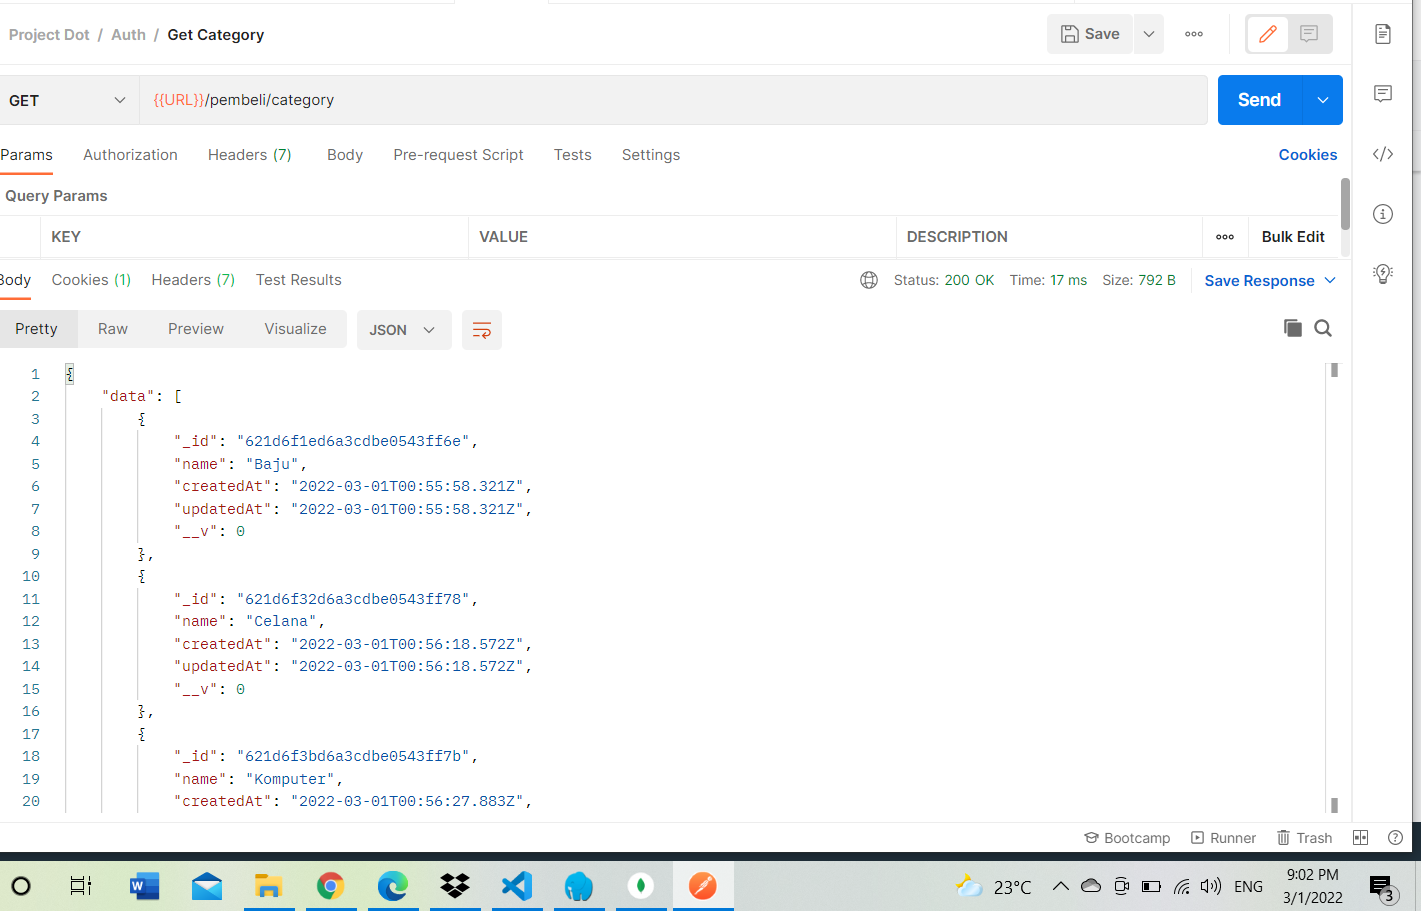Open the request Headers (7) tab
Screen dimensions: 1421x911
coord(250,155)
